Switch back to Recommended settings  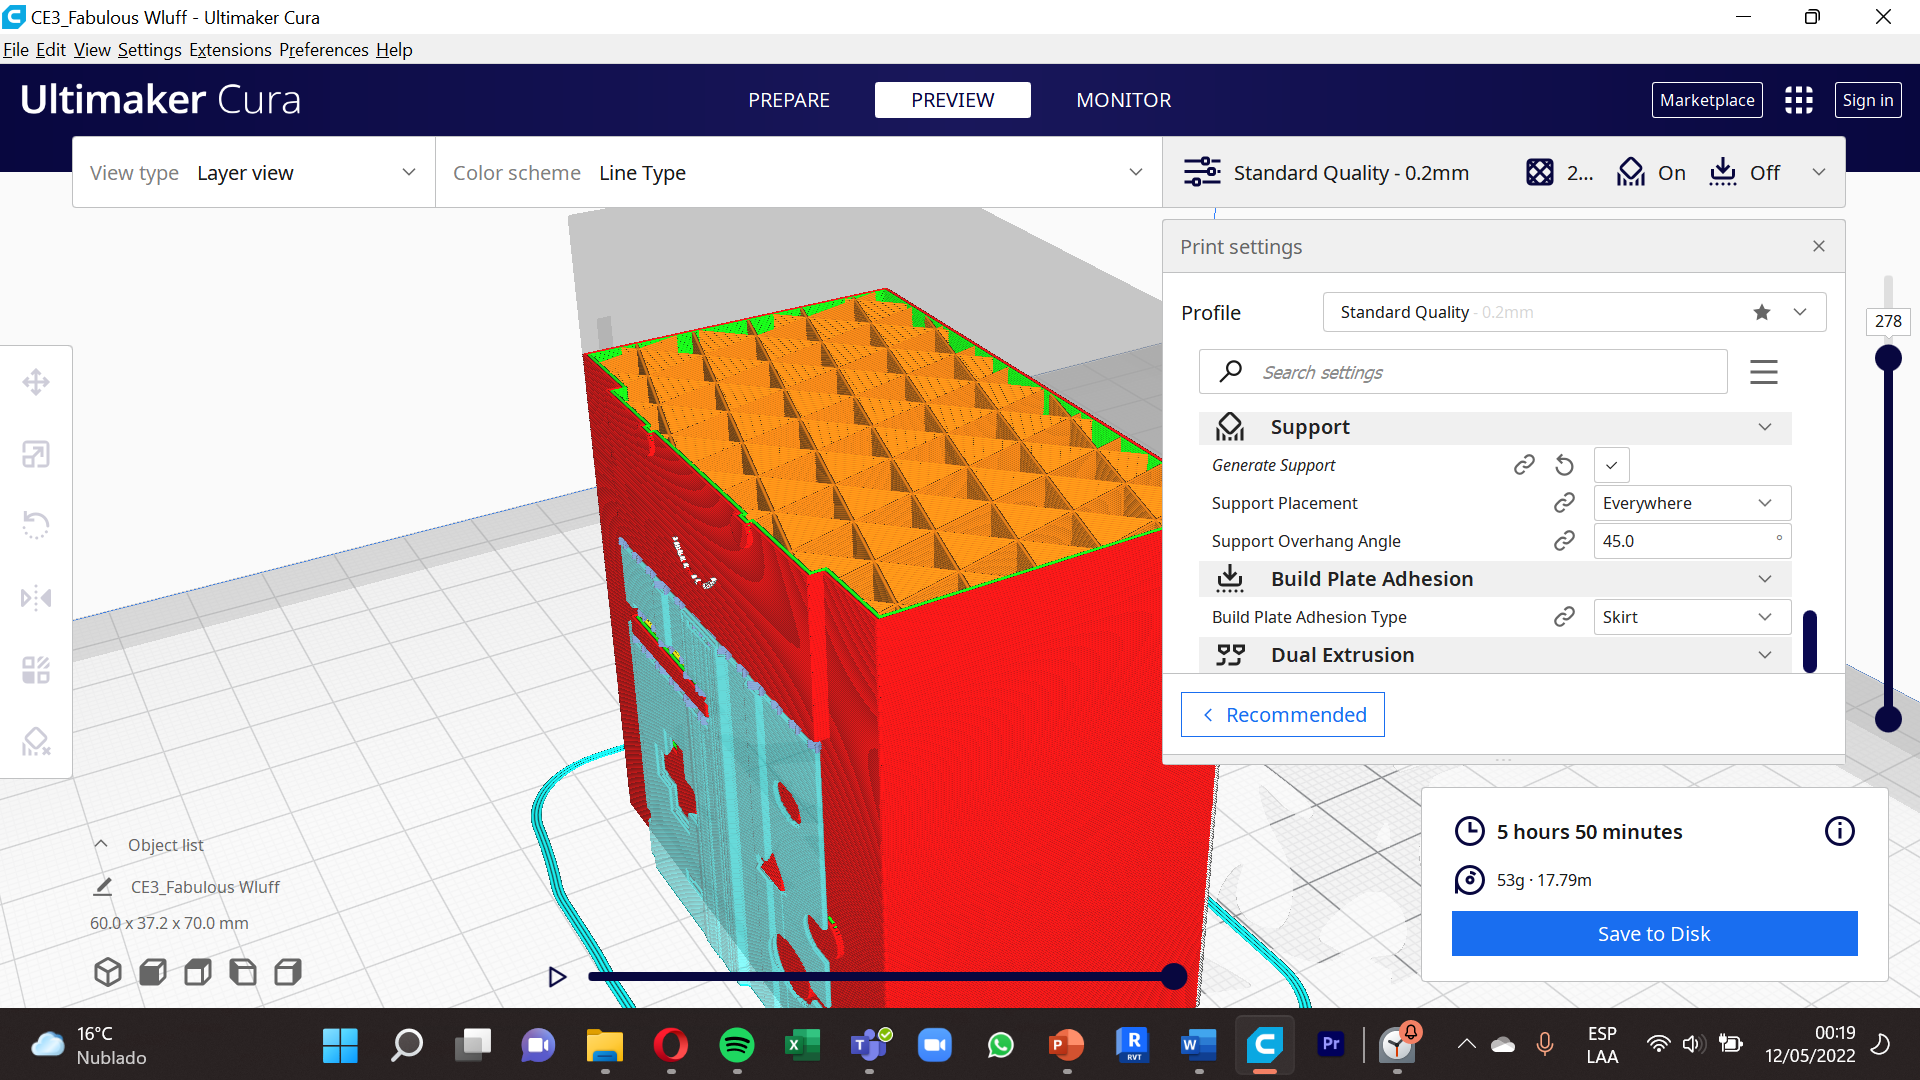click(1283, 715)
